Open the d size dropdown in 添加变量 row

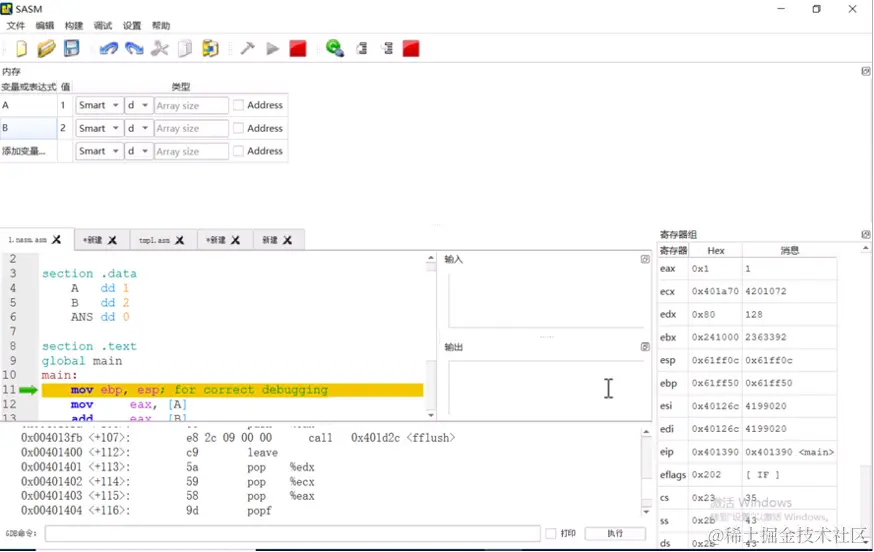click(138, 151)
